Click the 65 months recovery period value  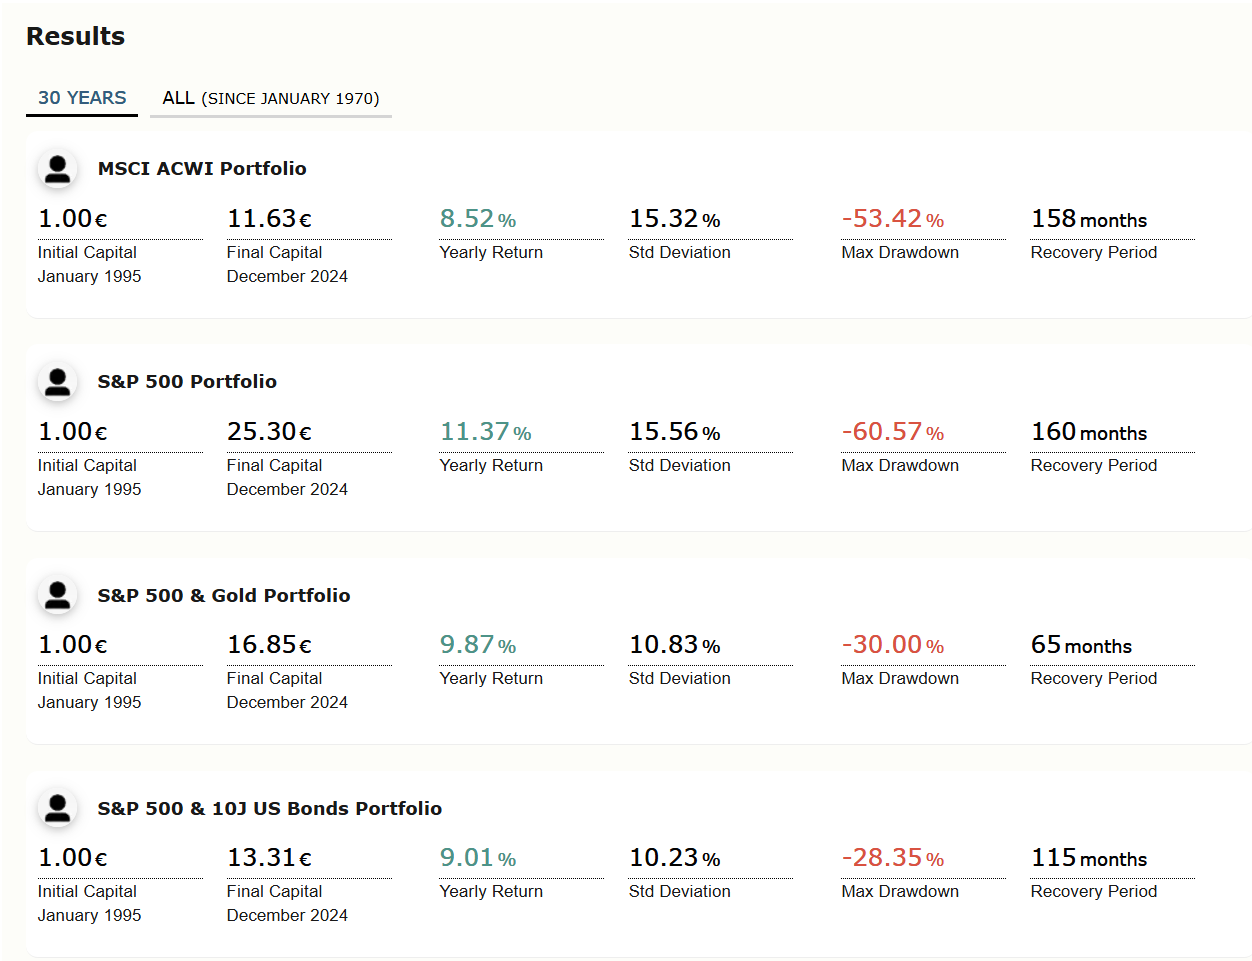(x=1081, y=645)
